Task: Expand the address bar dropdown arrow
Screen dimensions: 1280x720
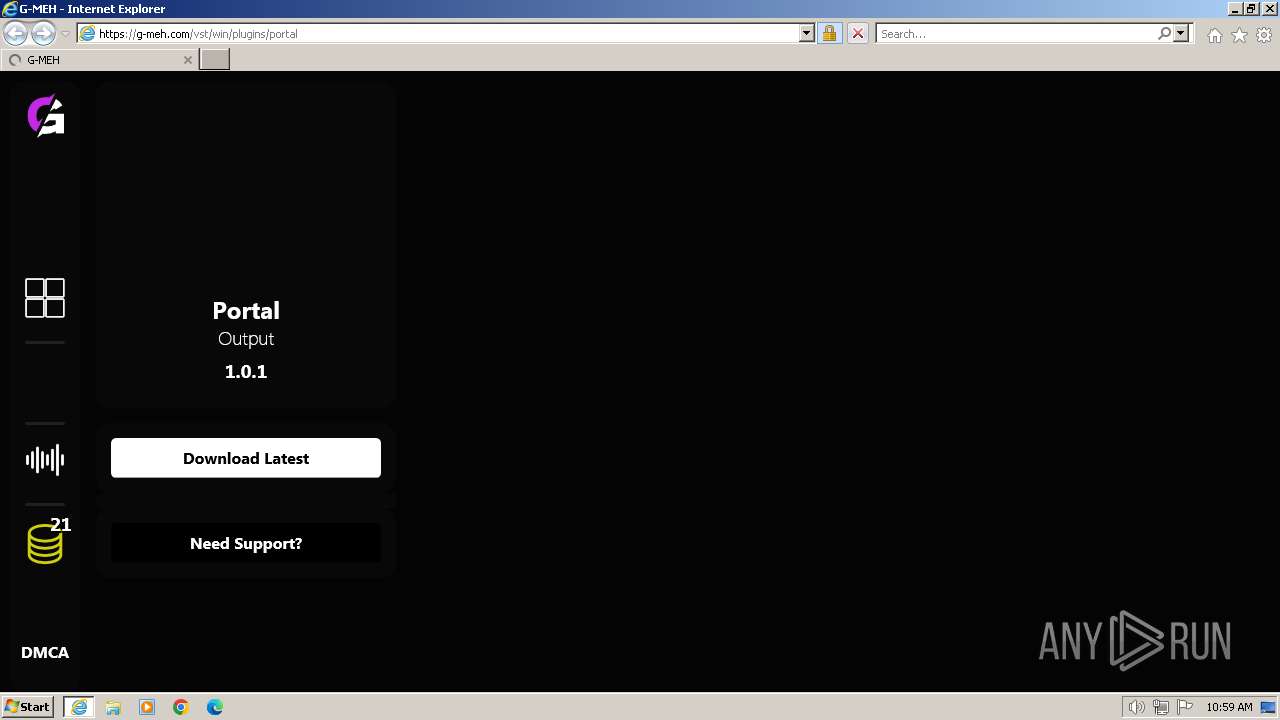Action: (807, 33)
